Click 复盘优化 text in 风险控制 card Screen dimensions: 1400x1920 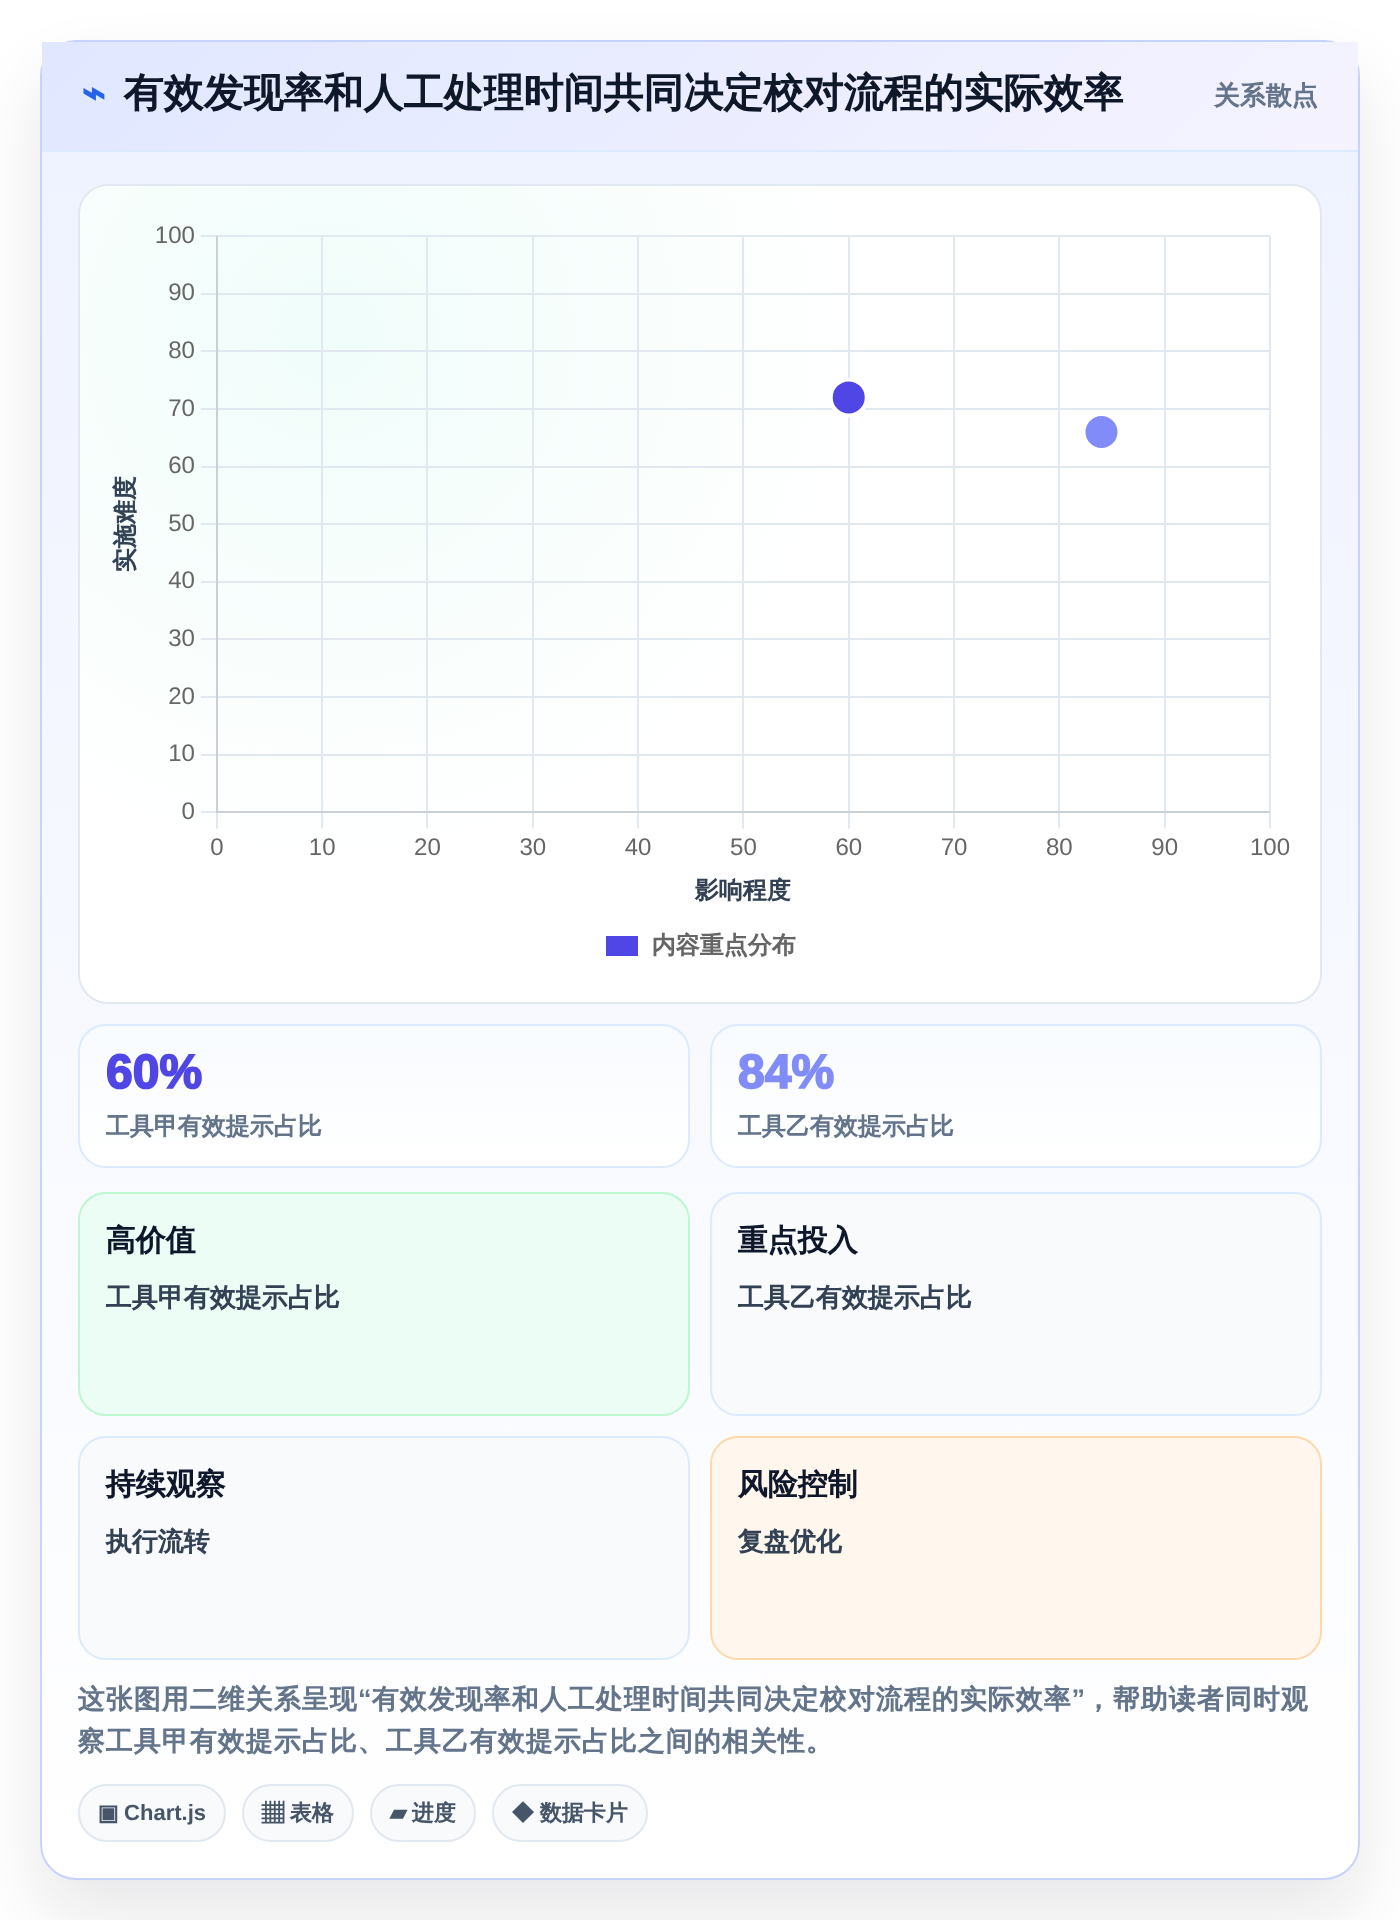790,1542
